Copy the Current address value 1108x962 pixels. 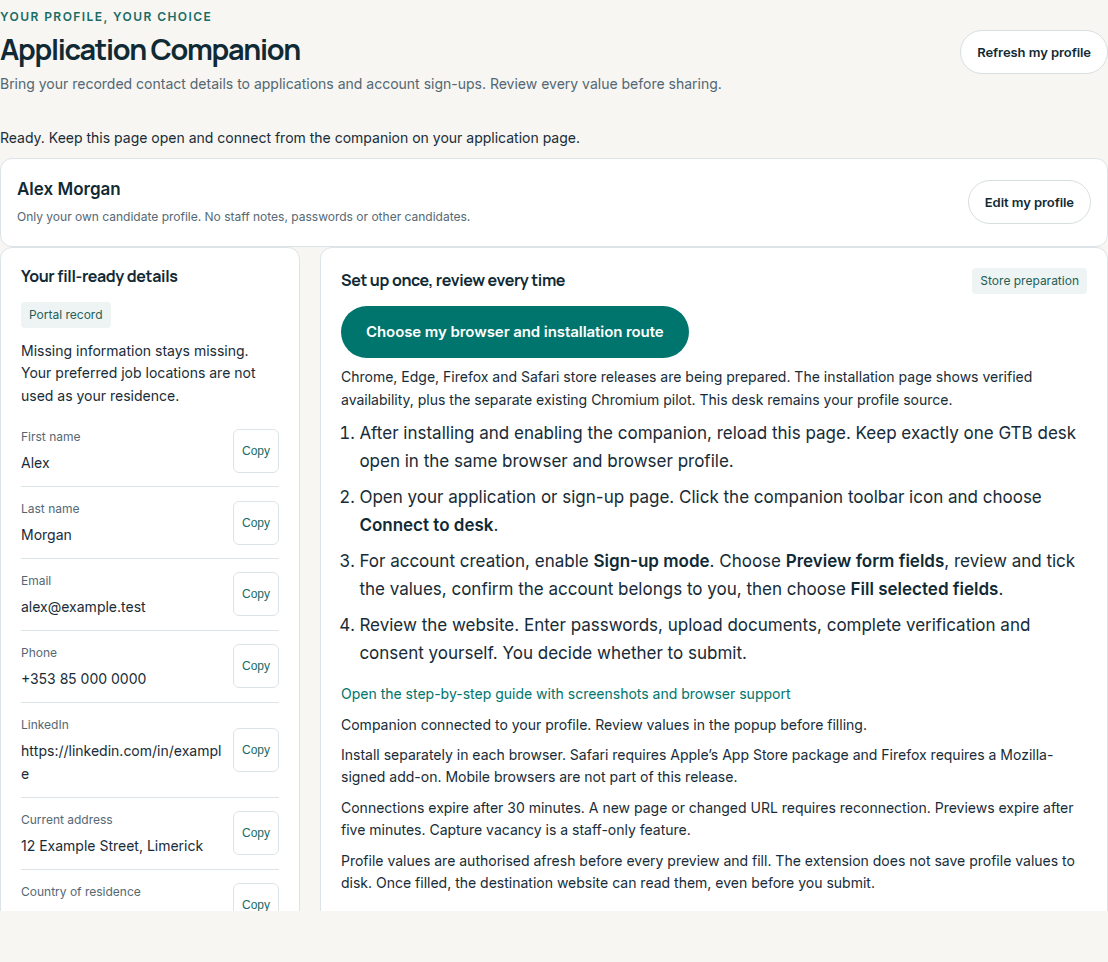tap(256, 833)
